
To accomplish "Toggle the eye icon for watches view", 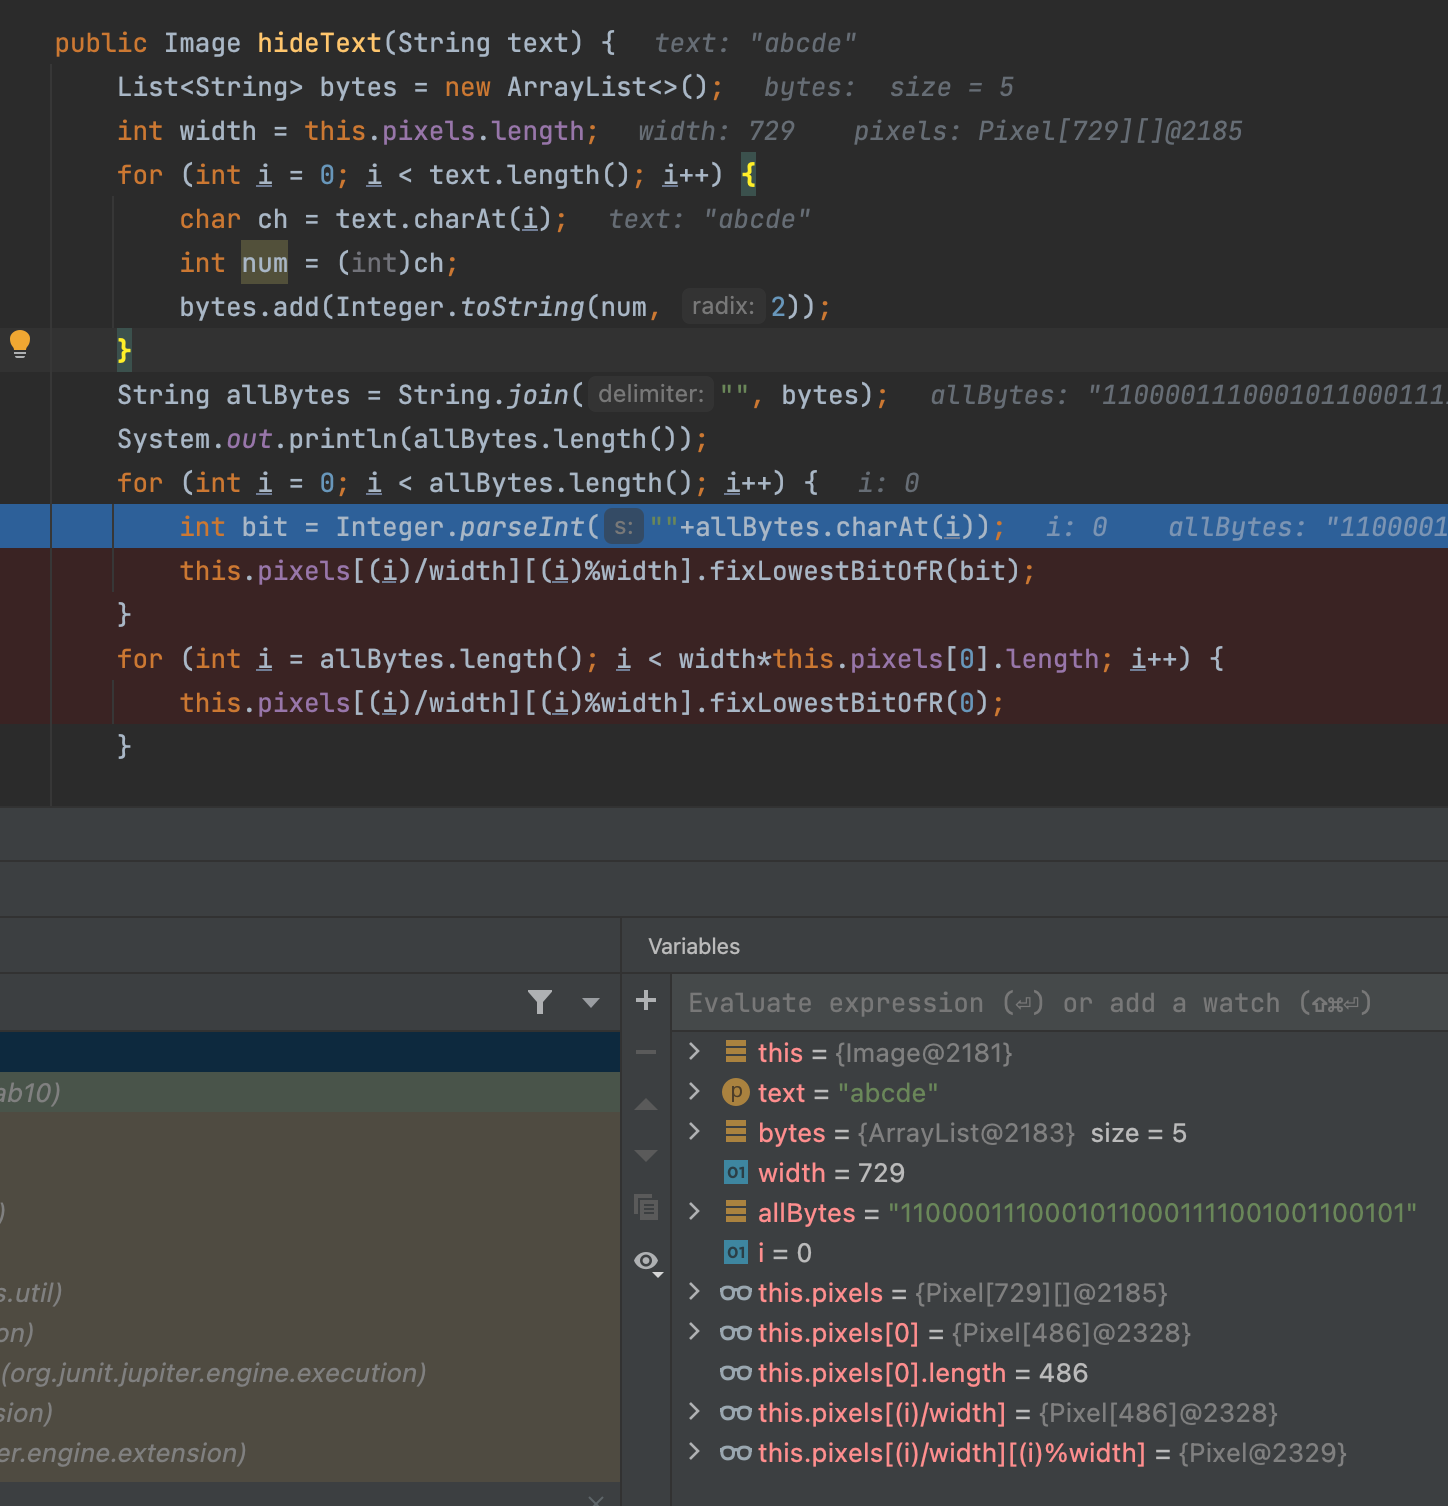I will [647, 1261].
